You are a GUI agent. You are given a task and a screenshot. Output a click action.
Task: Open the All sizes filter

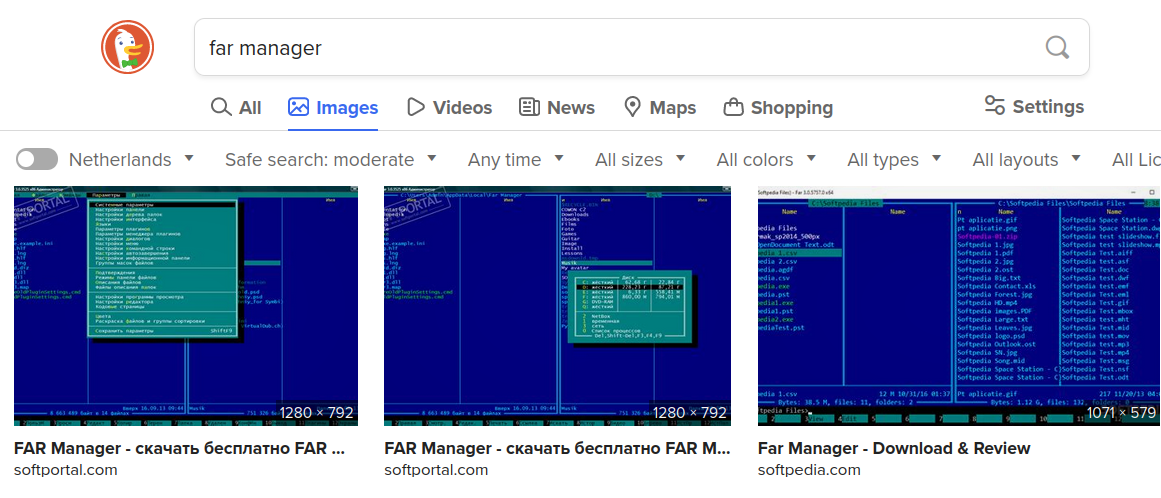pyautogui.click(x=640, y=159)
